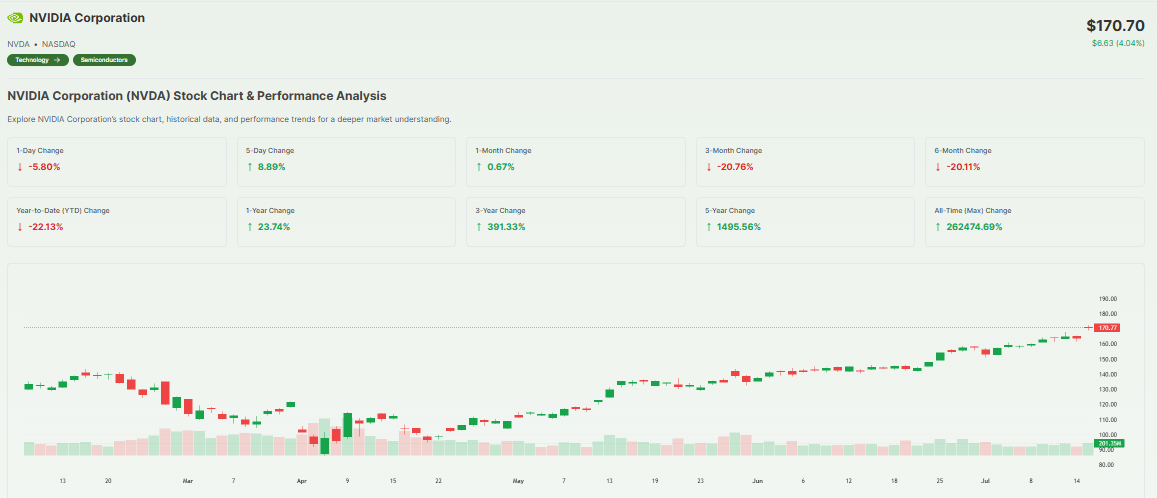Click the 18 date label on time axis
The height and width of the screenshot is (498, 1157).
click(x=894, y=480)
